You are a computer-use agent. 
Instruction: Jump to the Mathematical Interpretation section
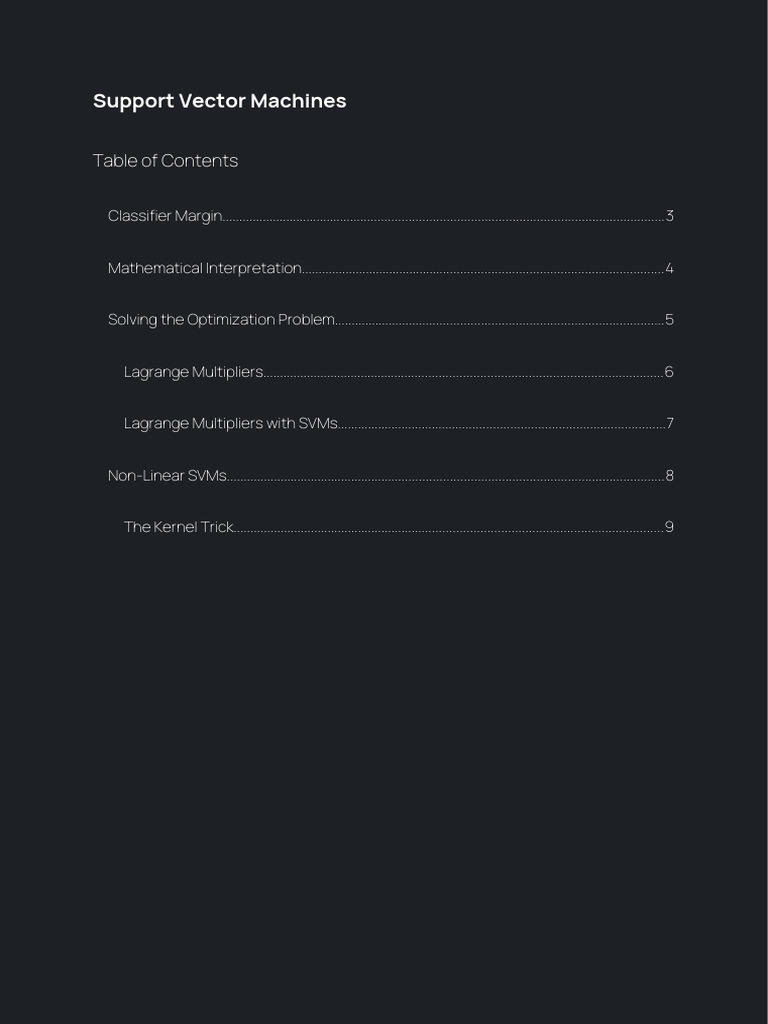[x=204, y=268]
